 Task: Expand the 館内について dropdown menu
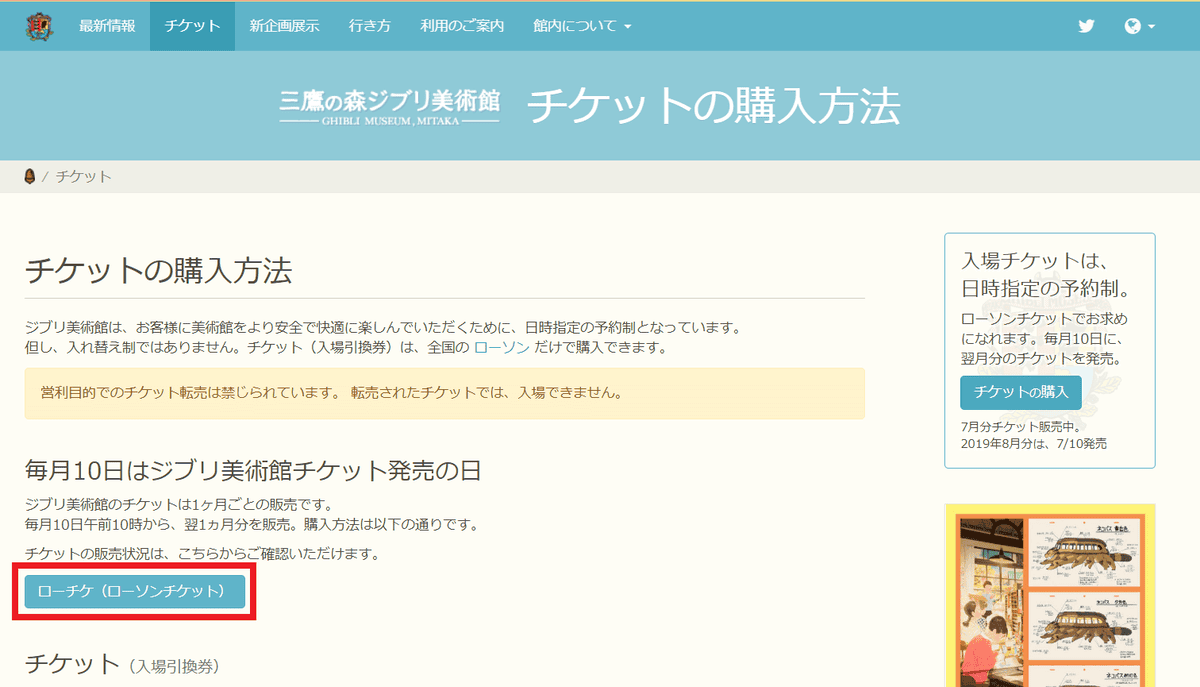[x=582, y=26]
